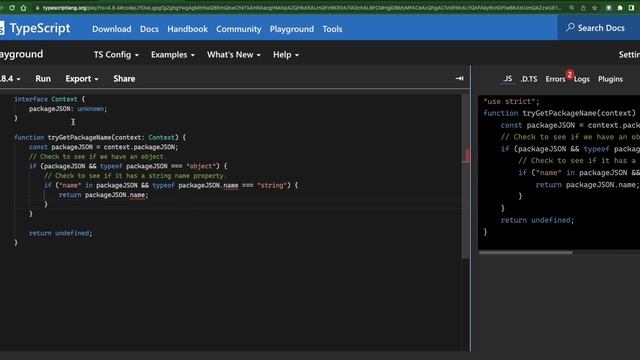Click the Search Docs magnifier icon
Screen dimensions: 640x360
pos(570,27)
